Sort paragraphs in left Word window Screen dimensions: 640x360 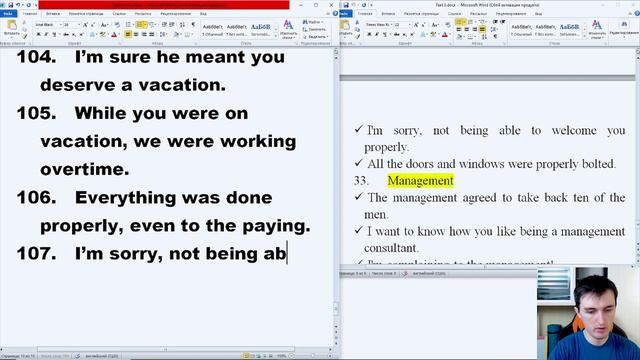pyautogui.click(x=182, y=24)
